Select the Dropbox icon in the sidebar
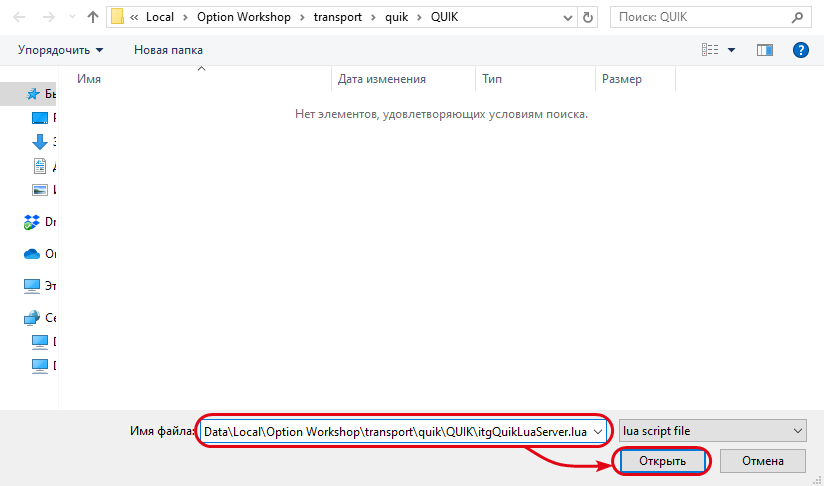Image resolution: width=824 pixels, height=486 pixels. pyautogui.click(x=32, y=222)
